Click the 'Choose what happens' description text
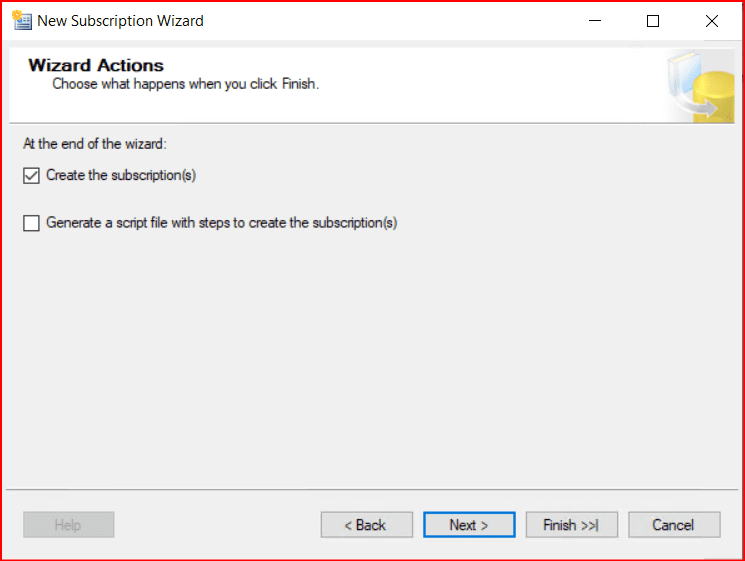Image resolution: width=745 pixels, height=561 pixels. [x=185, y=84]
